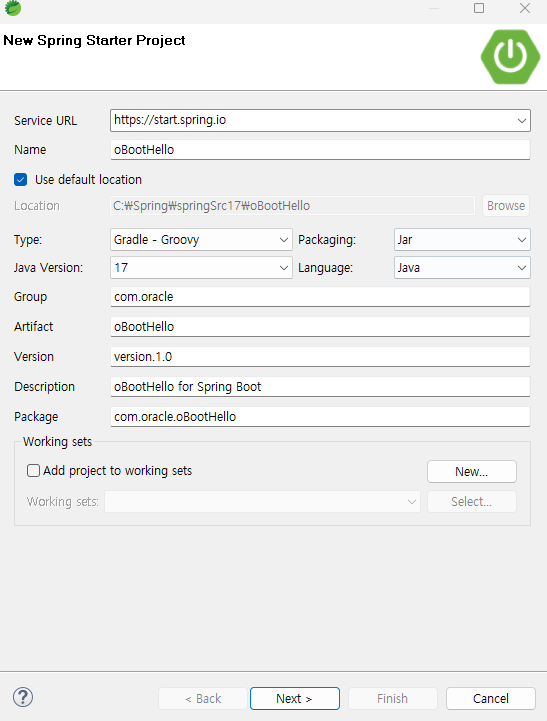Click the Type: label
The width and height of the screenshot is (547, 721).
pyautogui.click(x=28, y=240)
